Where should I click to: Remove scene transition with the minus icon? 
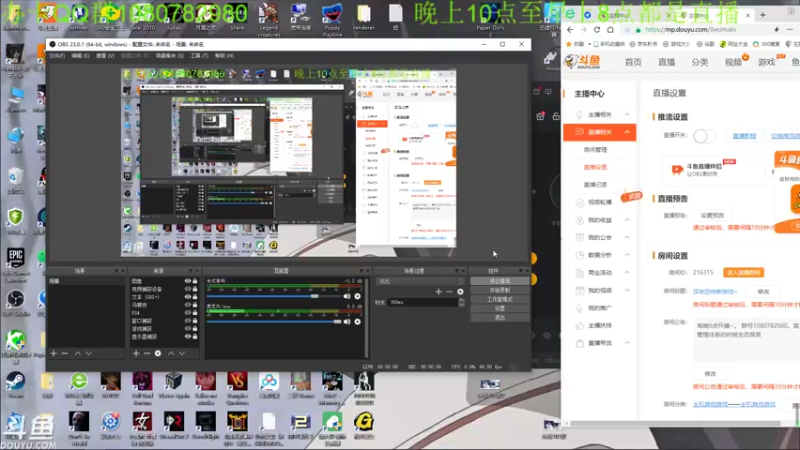(x=449, y=291)
